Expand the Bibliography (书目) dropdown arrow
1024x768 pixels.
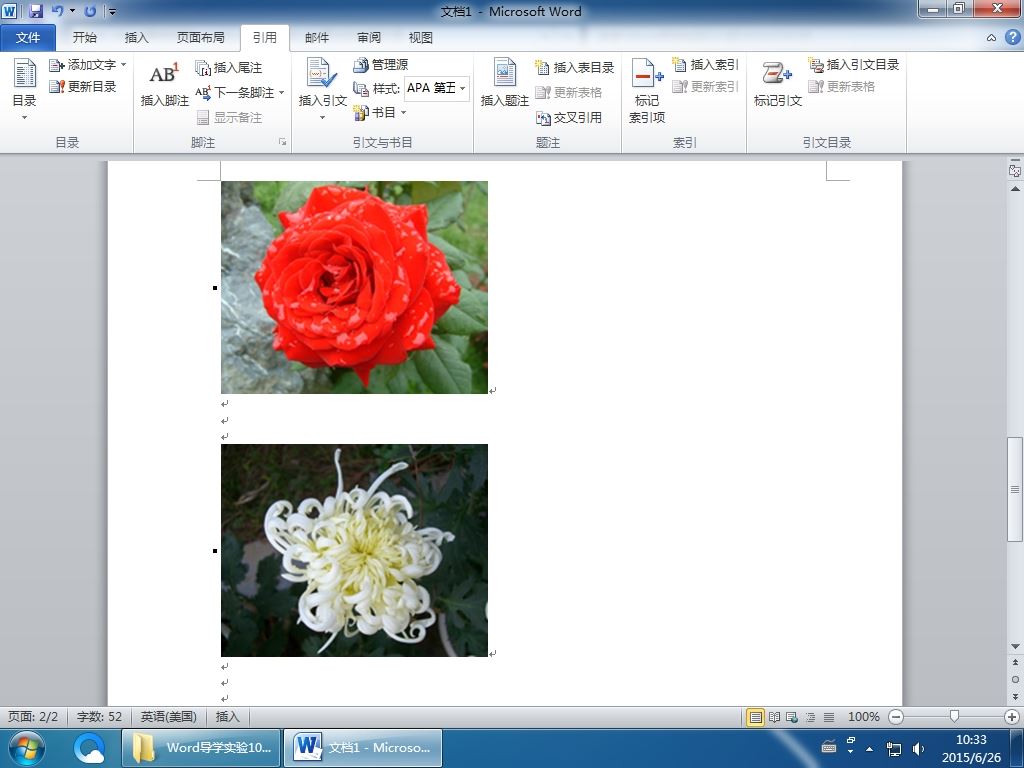[x=404, y=112]
